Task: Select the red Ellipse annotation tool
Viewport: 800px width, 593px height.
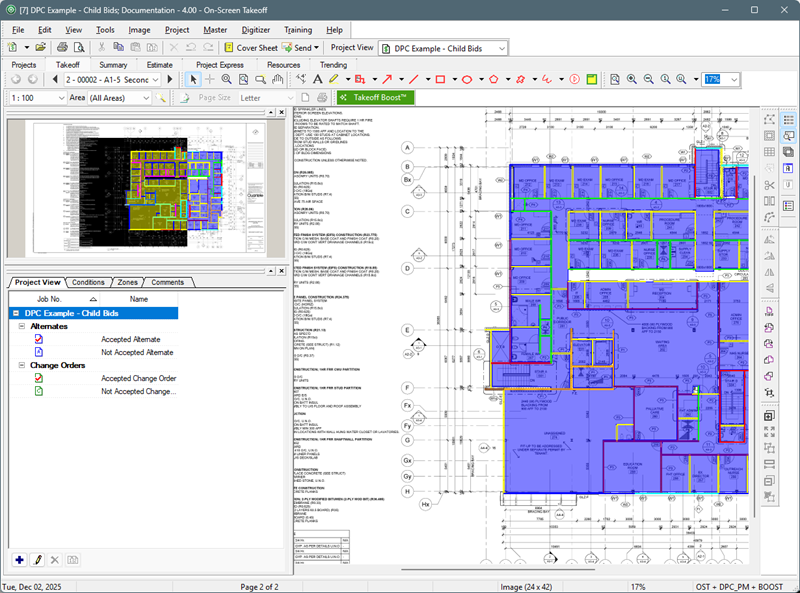Action: click(467, 79)
